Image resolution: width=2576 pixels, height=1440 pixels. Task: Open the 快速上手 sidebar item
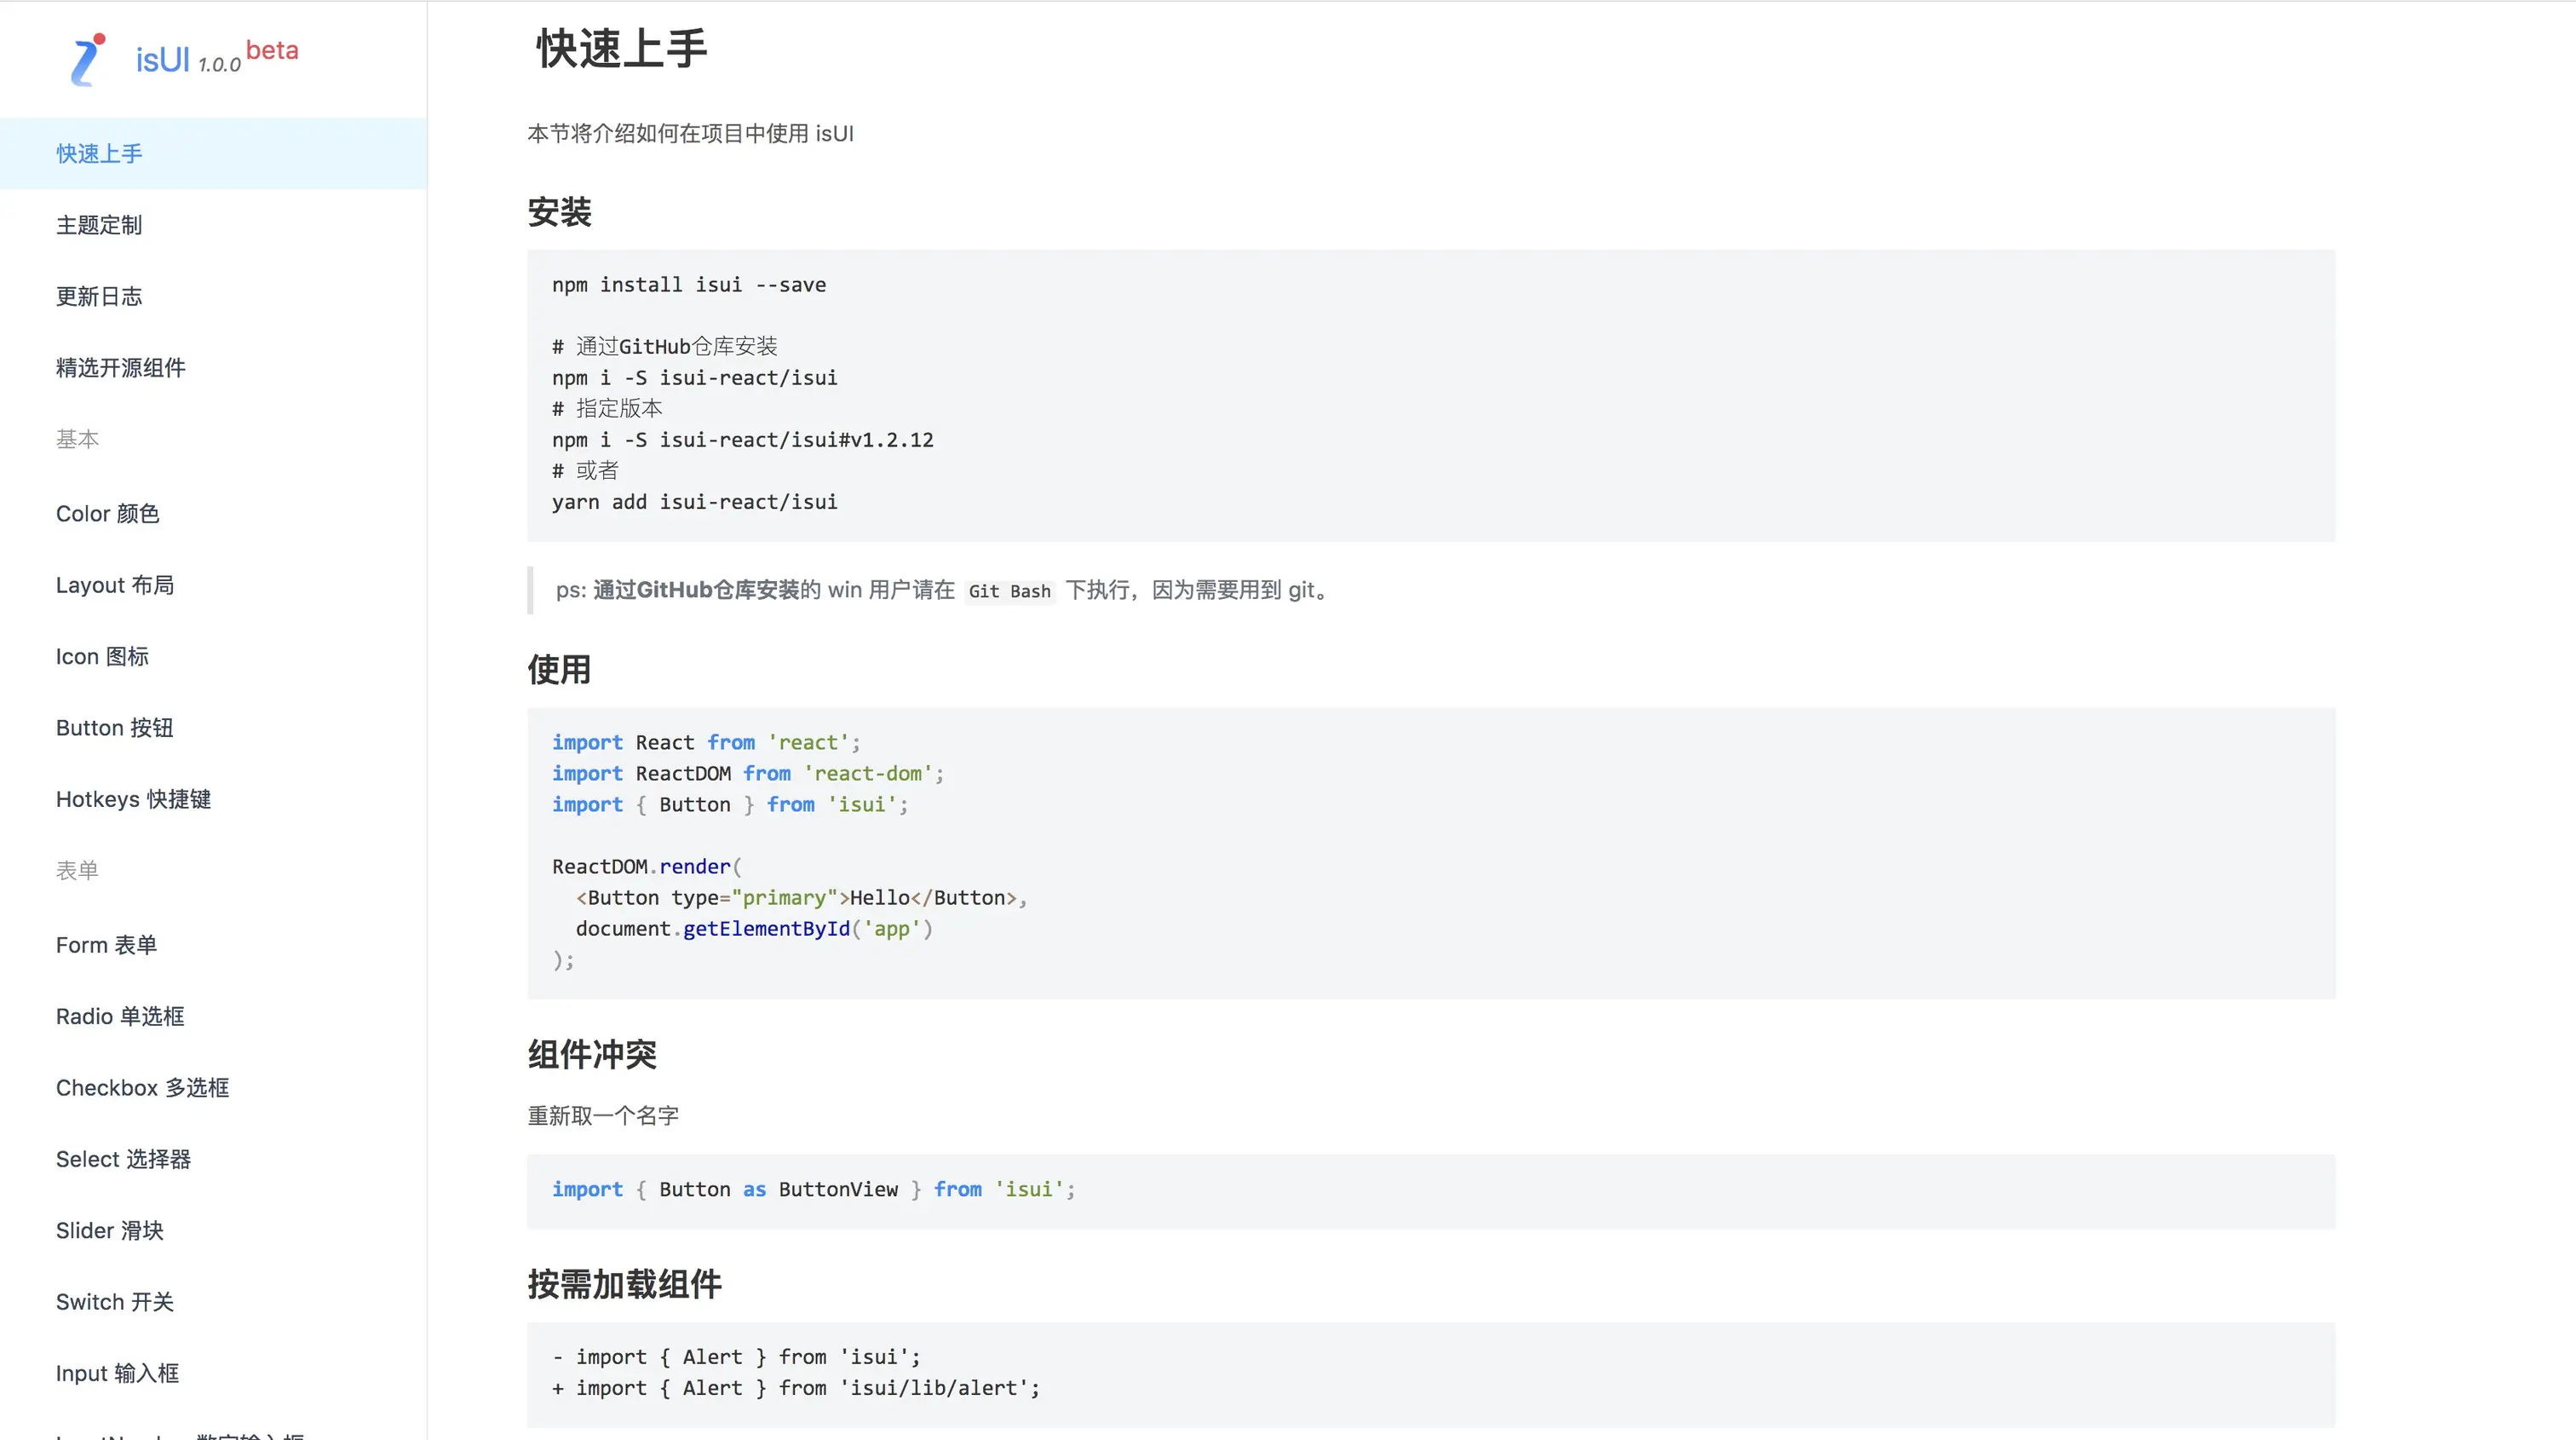tap(99, 153)
